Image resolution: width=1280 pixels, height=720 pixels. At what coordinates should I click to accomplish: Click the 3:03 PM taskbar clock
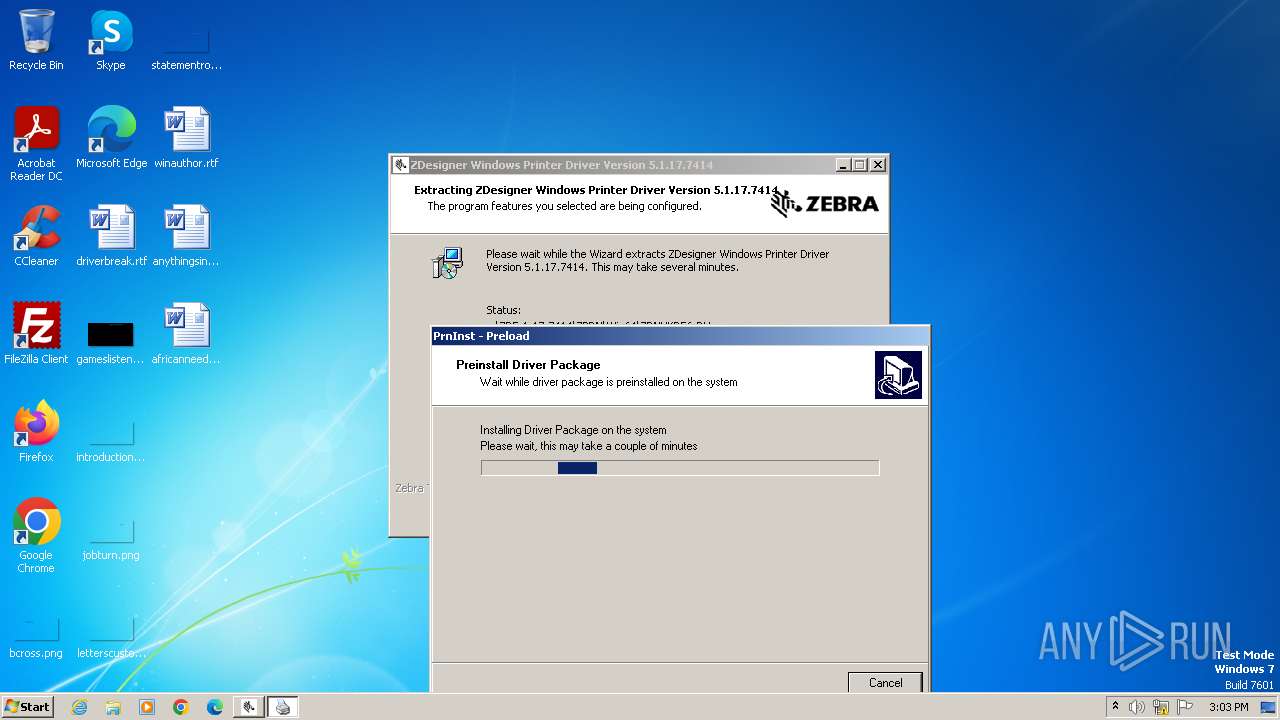pyautogui.click(x=1228, y=707)
